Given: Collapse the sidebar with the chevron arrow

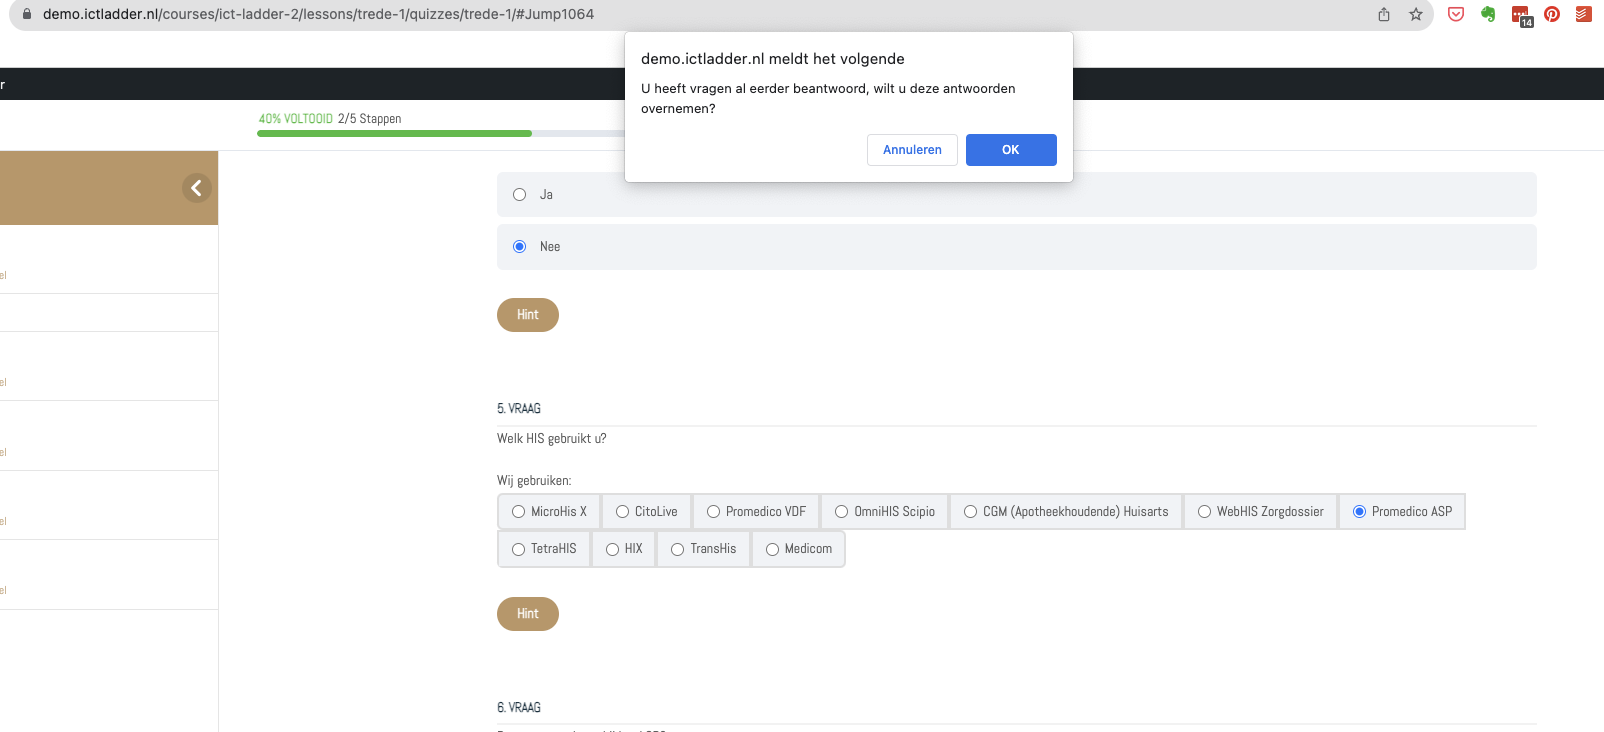Looking at the screenshot, I should (197, 188).
